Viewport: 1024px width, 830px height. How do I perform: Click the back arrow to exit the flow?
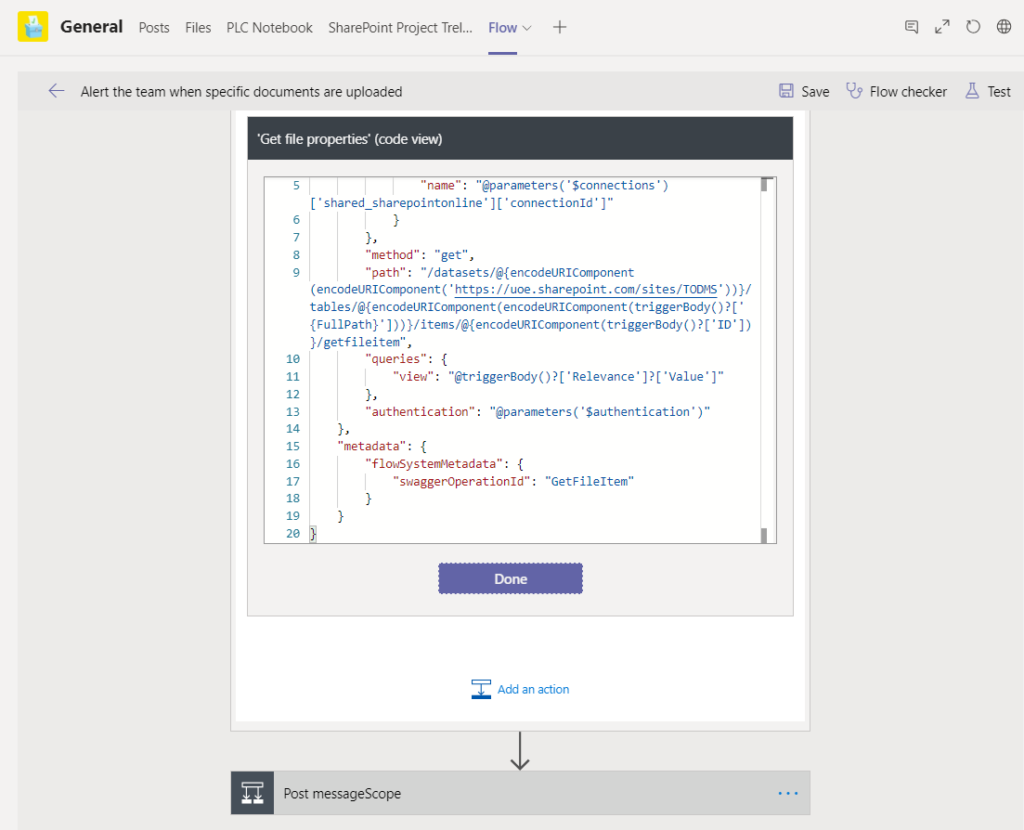click(x=57, y=91)
